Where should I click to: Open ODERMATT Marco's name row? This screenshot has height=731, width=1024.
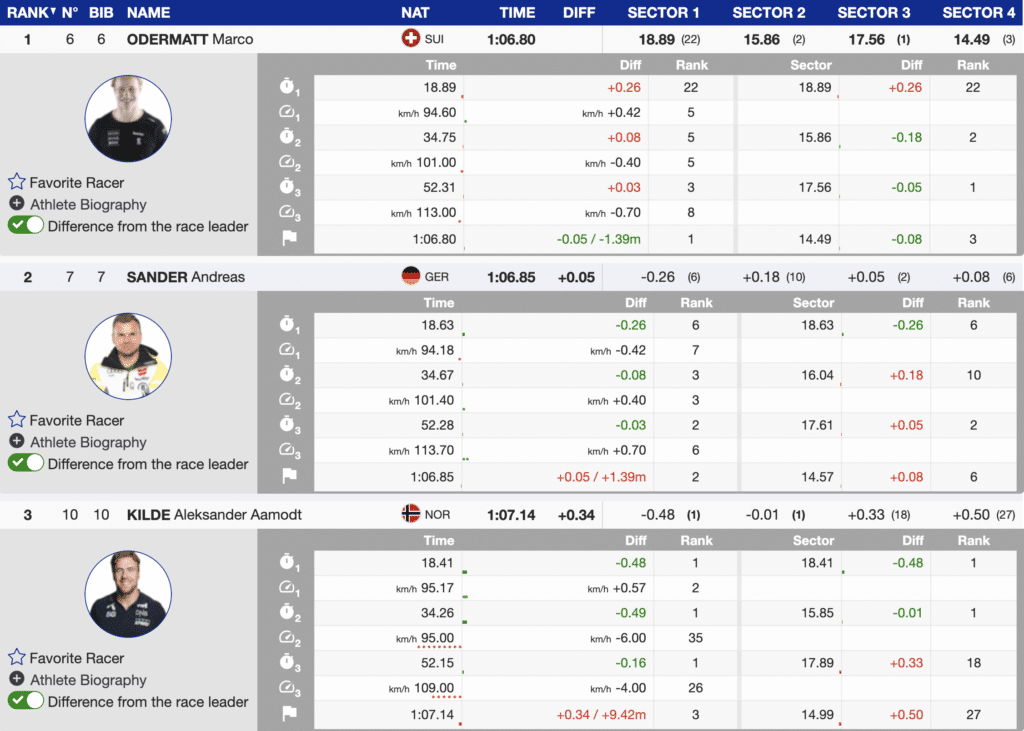pyautogui.click(x=190, y=39)
